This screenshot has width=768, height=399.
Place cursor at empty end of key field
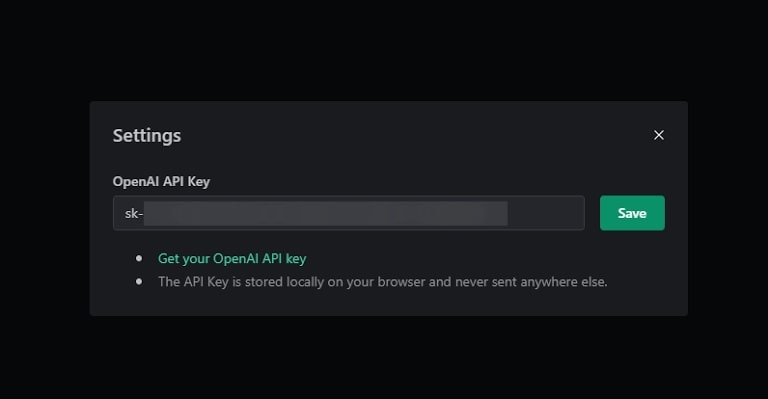545,213
